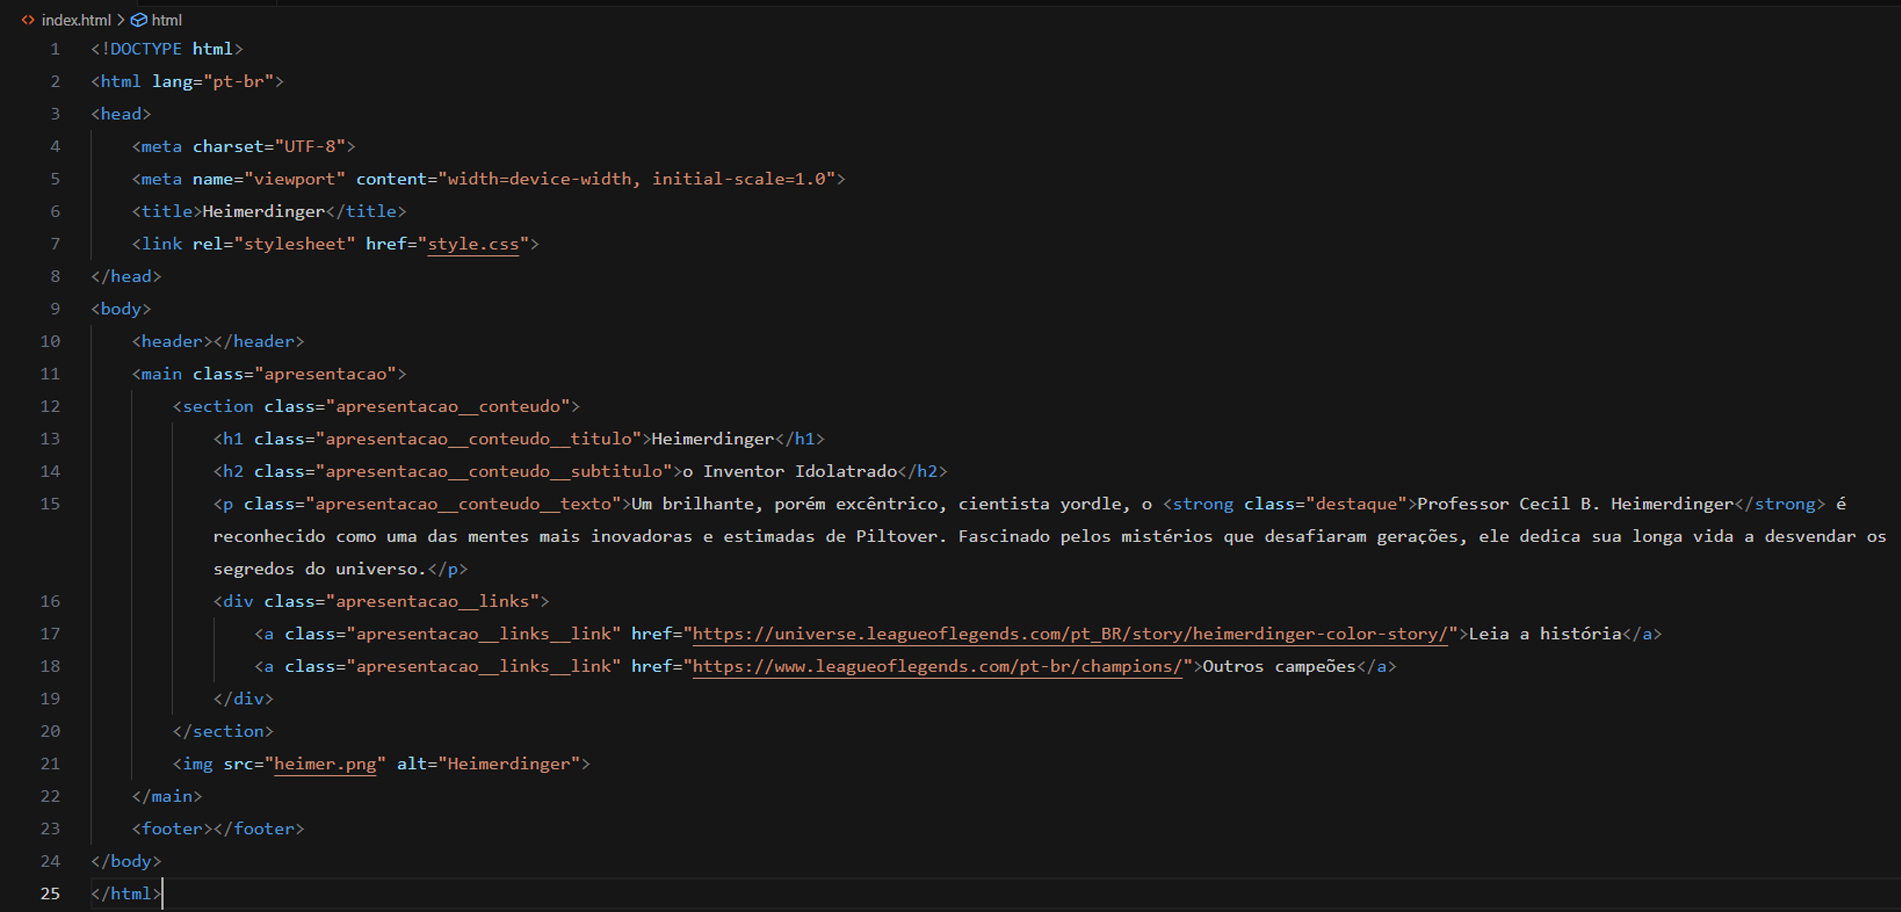The height and width of the screenshot is (912, 1901).
Task: Click the HTML file icon in breadcrumb
Action: point(28,20)
